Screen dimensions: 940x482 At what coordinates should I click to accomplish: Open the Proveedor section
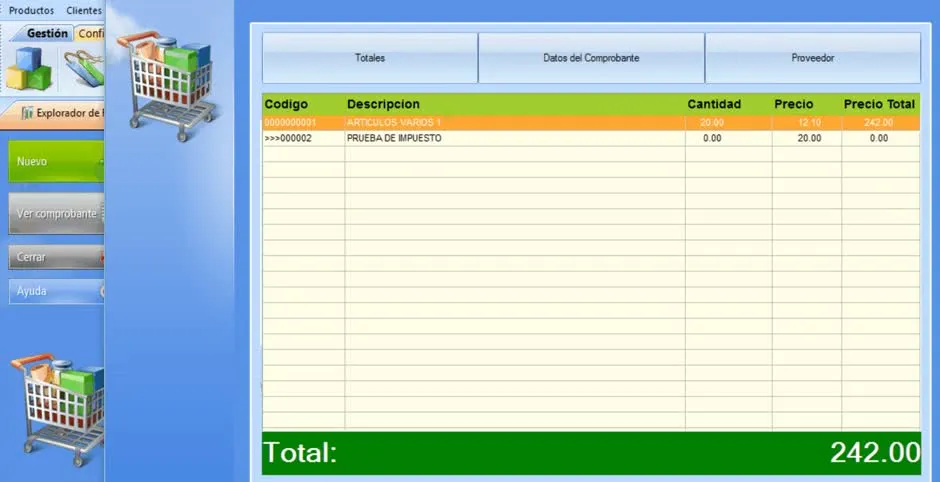[x=813, y=58]
